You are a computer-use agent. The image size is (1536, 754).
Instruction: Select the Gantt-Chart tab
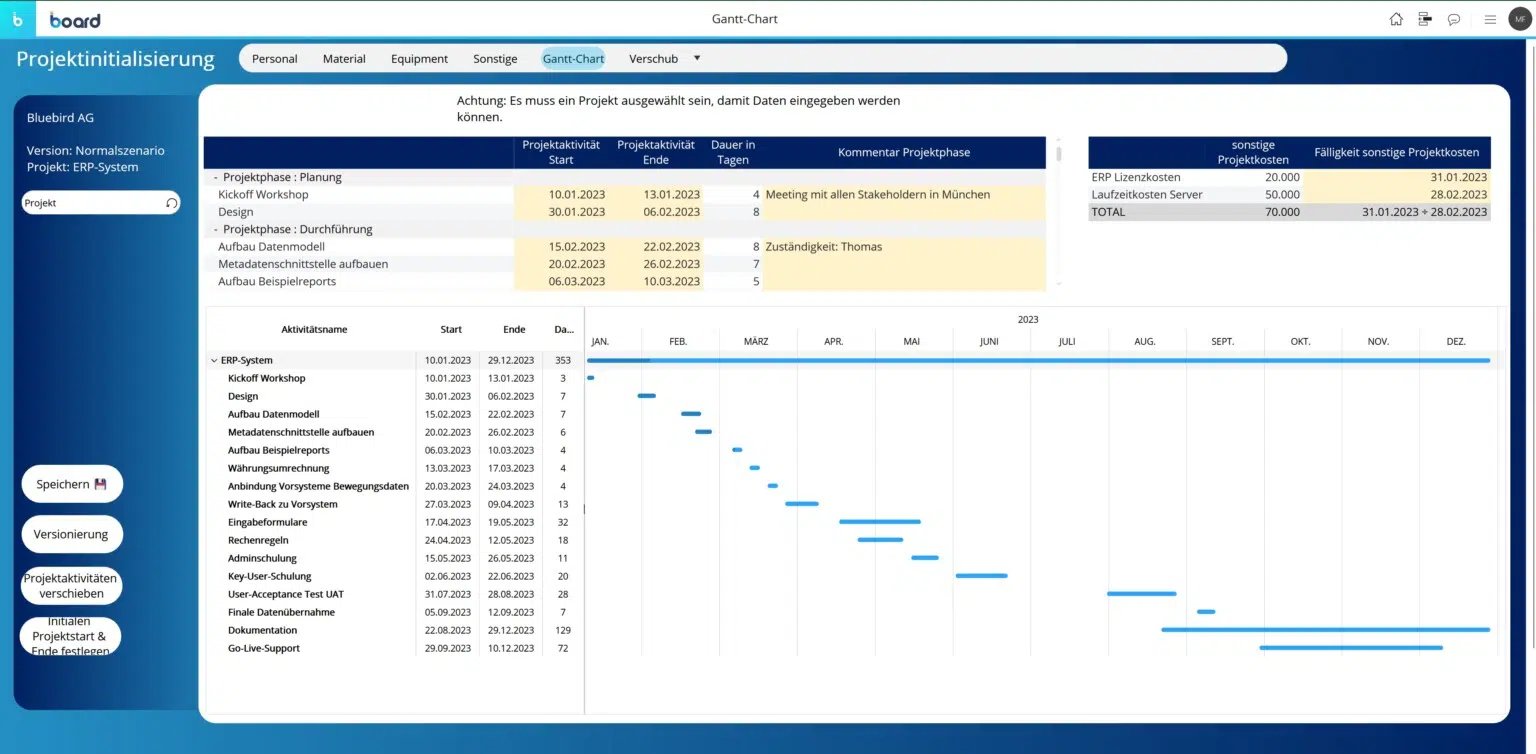pos(573,59)
